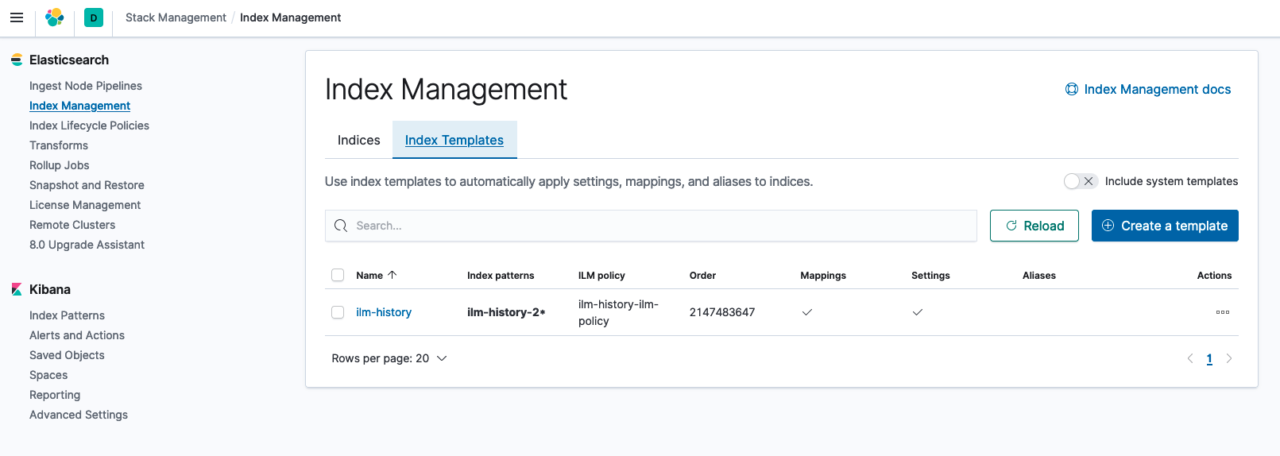Click the Elasticsearch section logo icon

16,60
